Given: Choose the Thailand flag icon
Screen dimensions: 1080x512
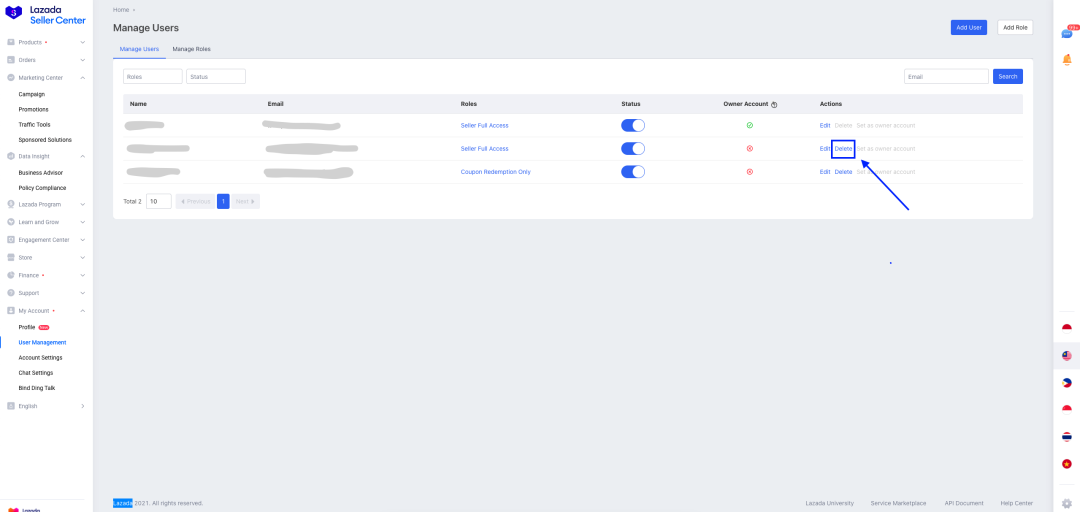Looking at the screenshot, I should pyautogui.click(x=1066, y=437).
